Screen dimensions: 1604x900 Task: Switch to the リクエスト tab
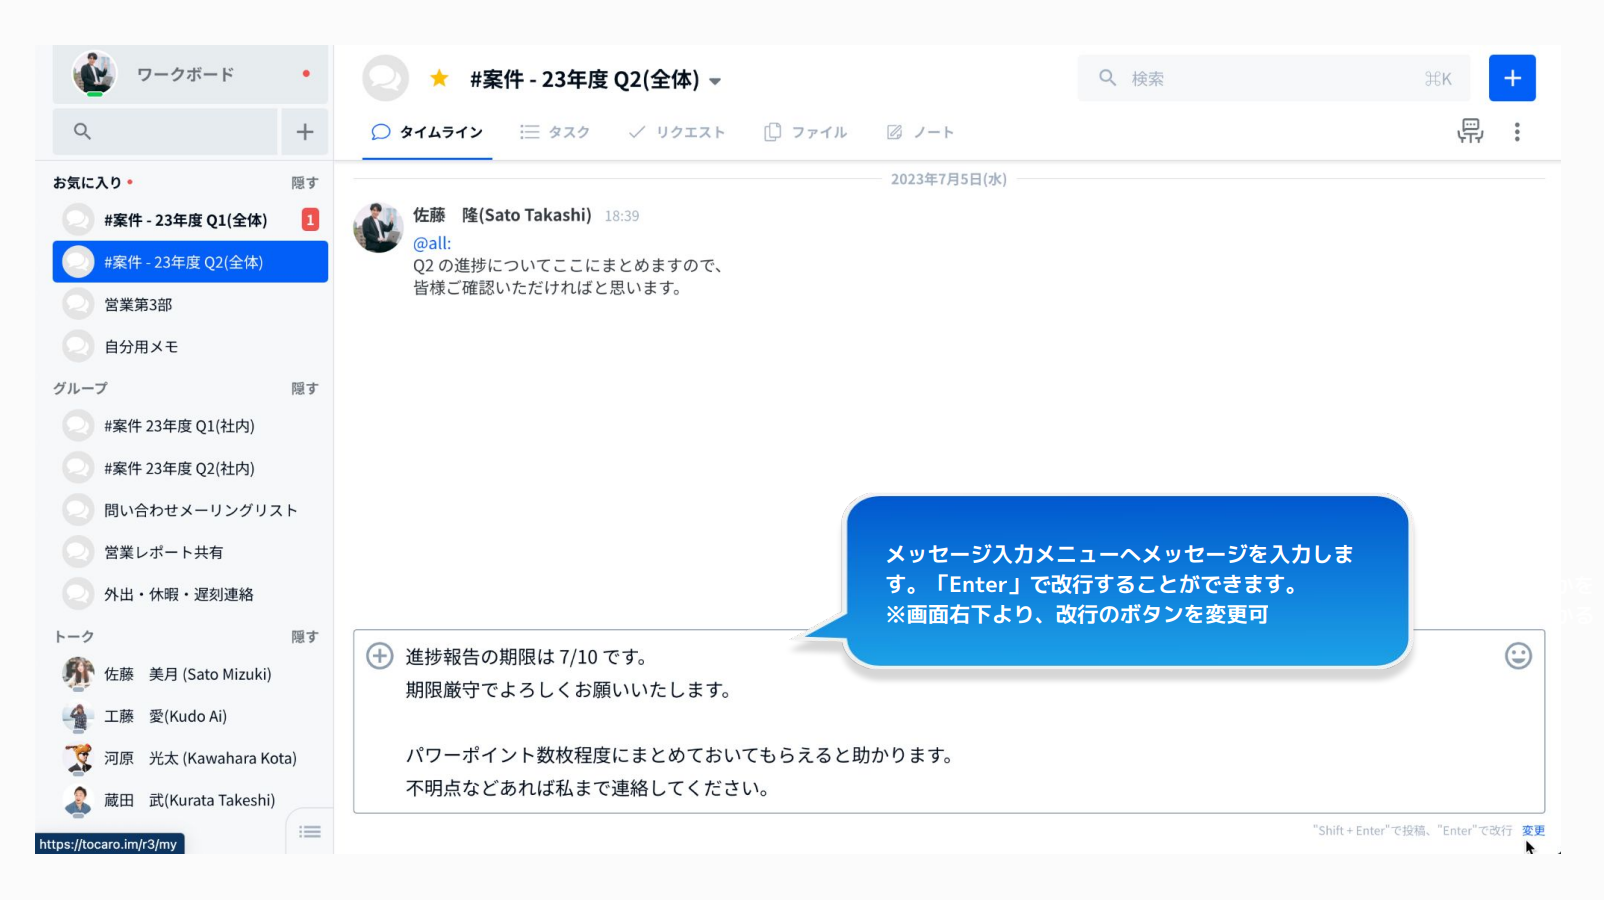pyautogui.click(x=677, y=132)
